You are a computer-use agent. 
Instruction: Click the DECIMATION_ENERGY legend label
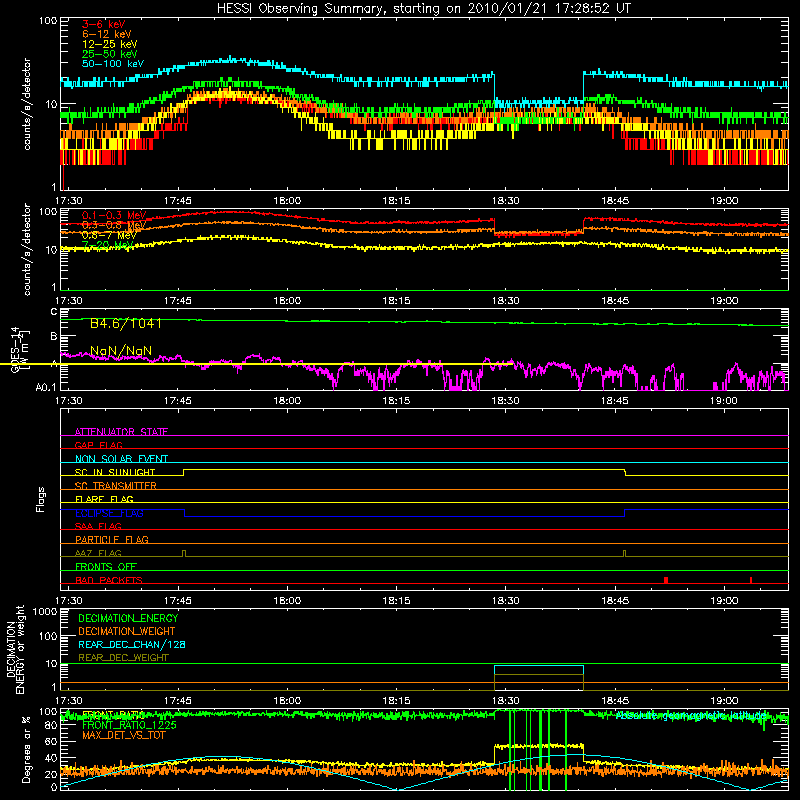pyautogui.click(x=128, y=618)
